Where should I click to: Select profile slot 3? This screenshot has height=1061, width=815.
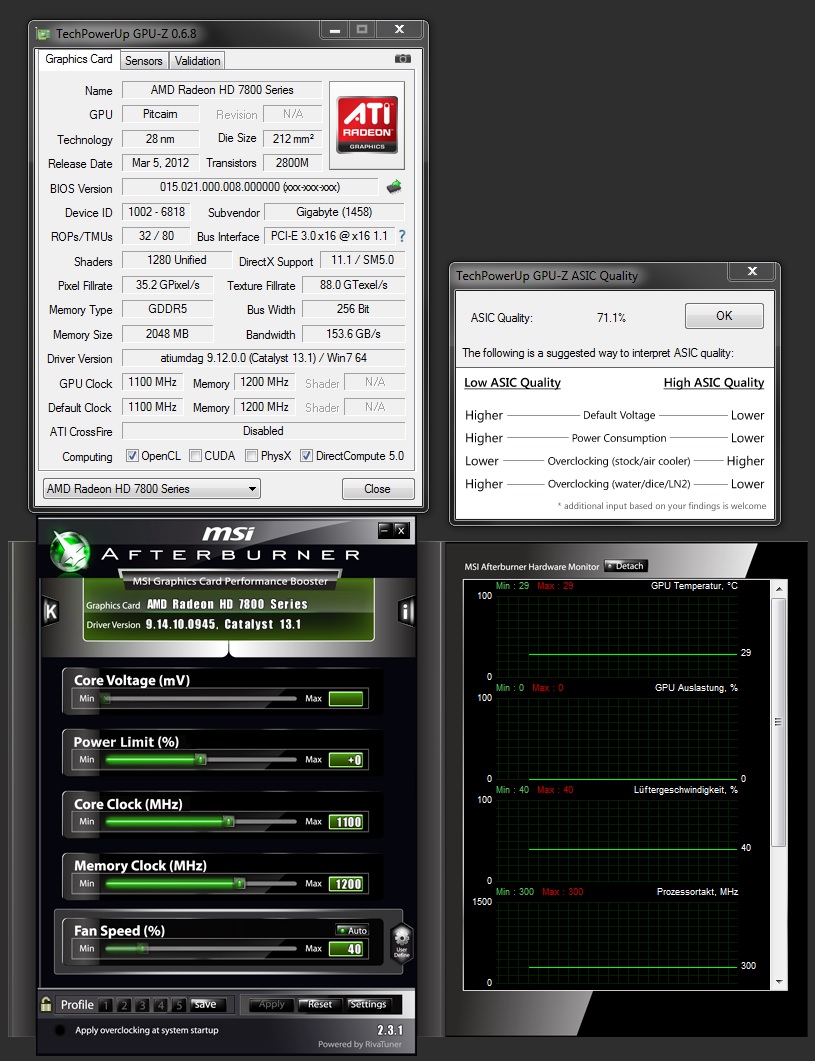tap(142, 1005)
